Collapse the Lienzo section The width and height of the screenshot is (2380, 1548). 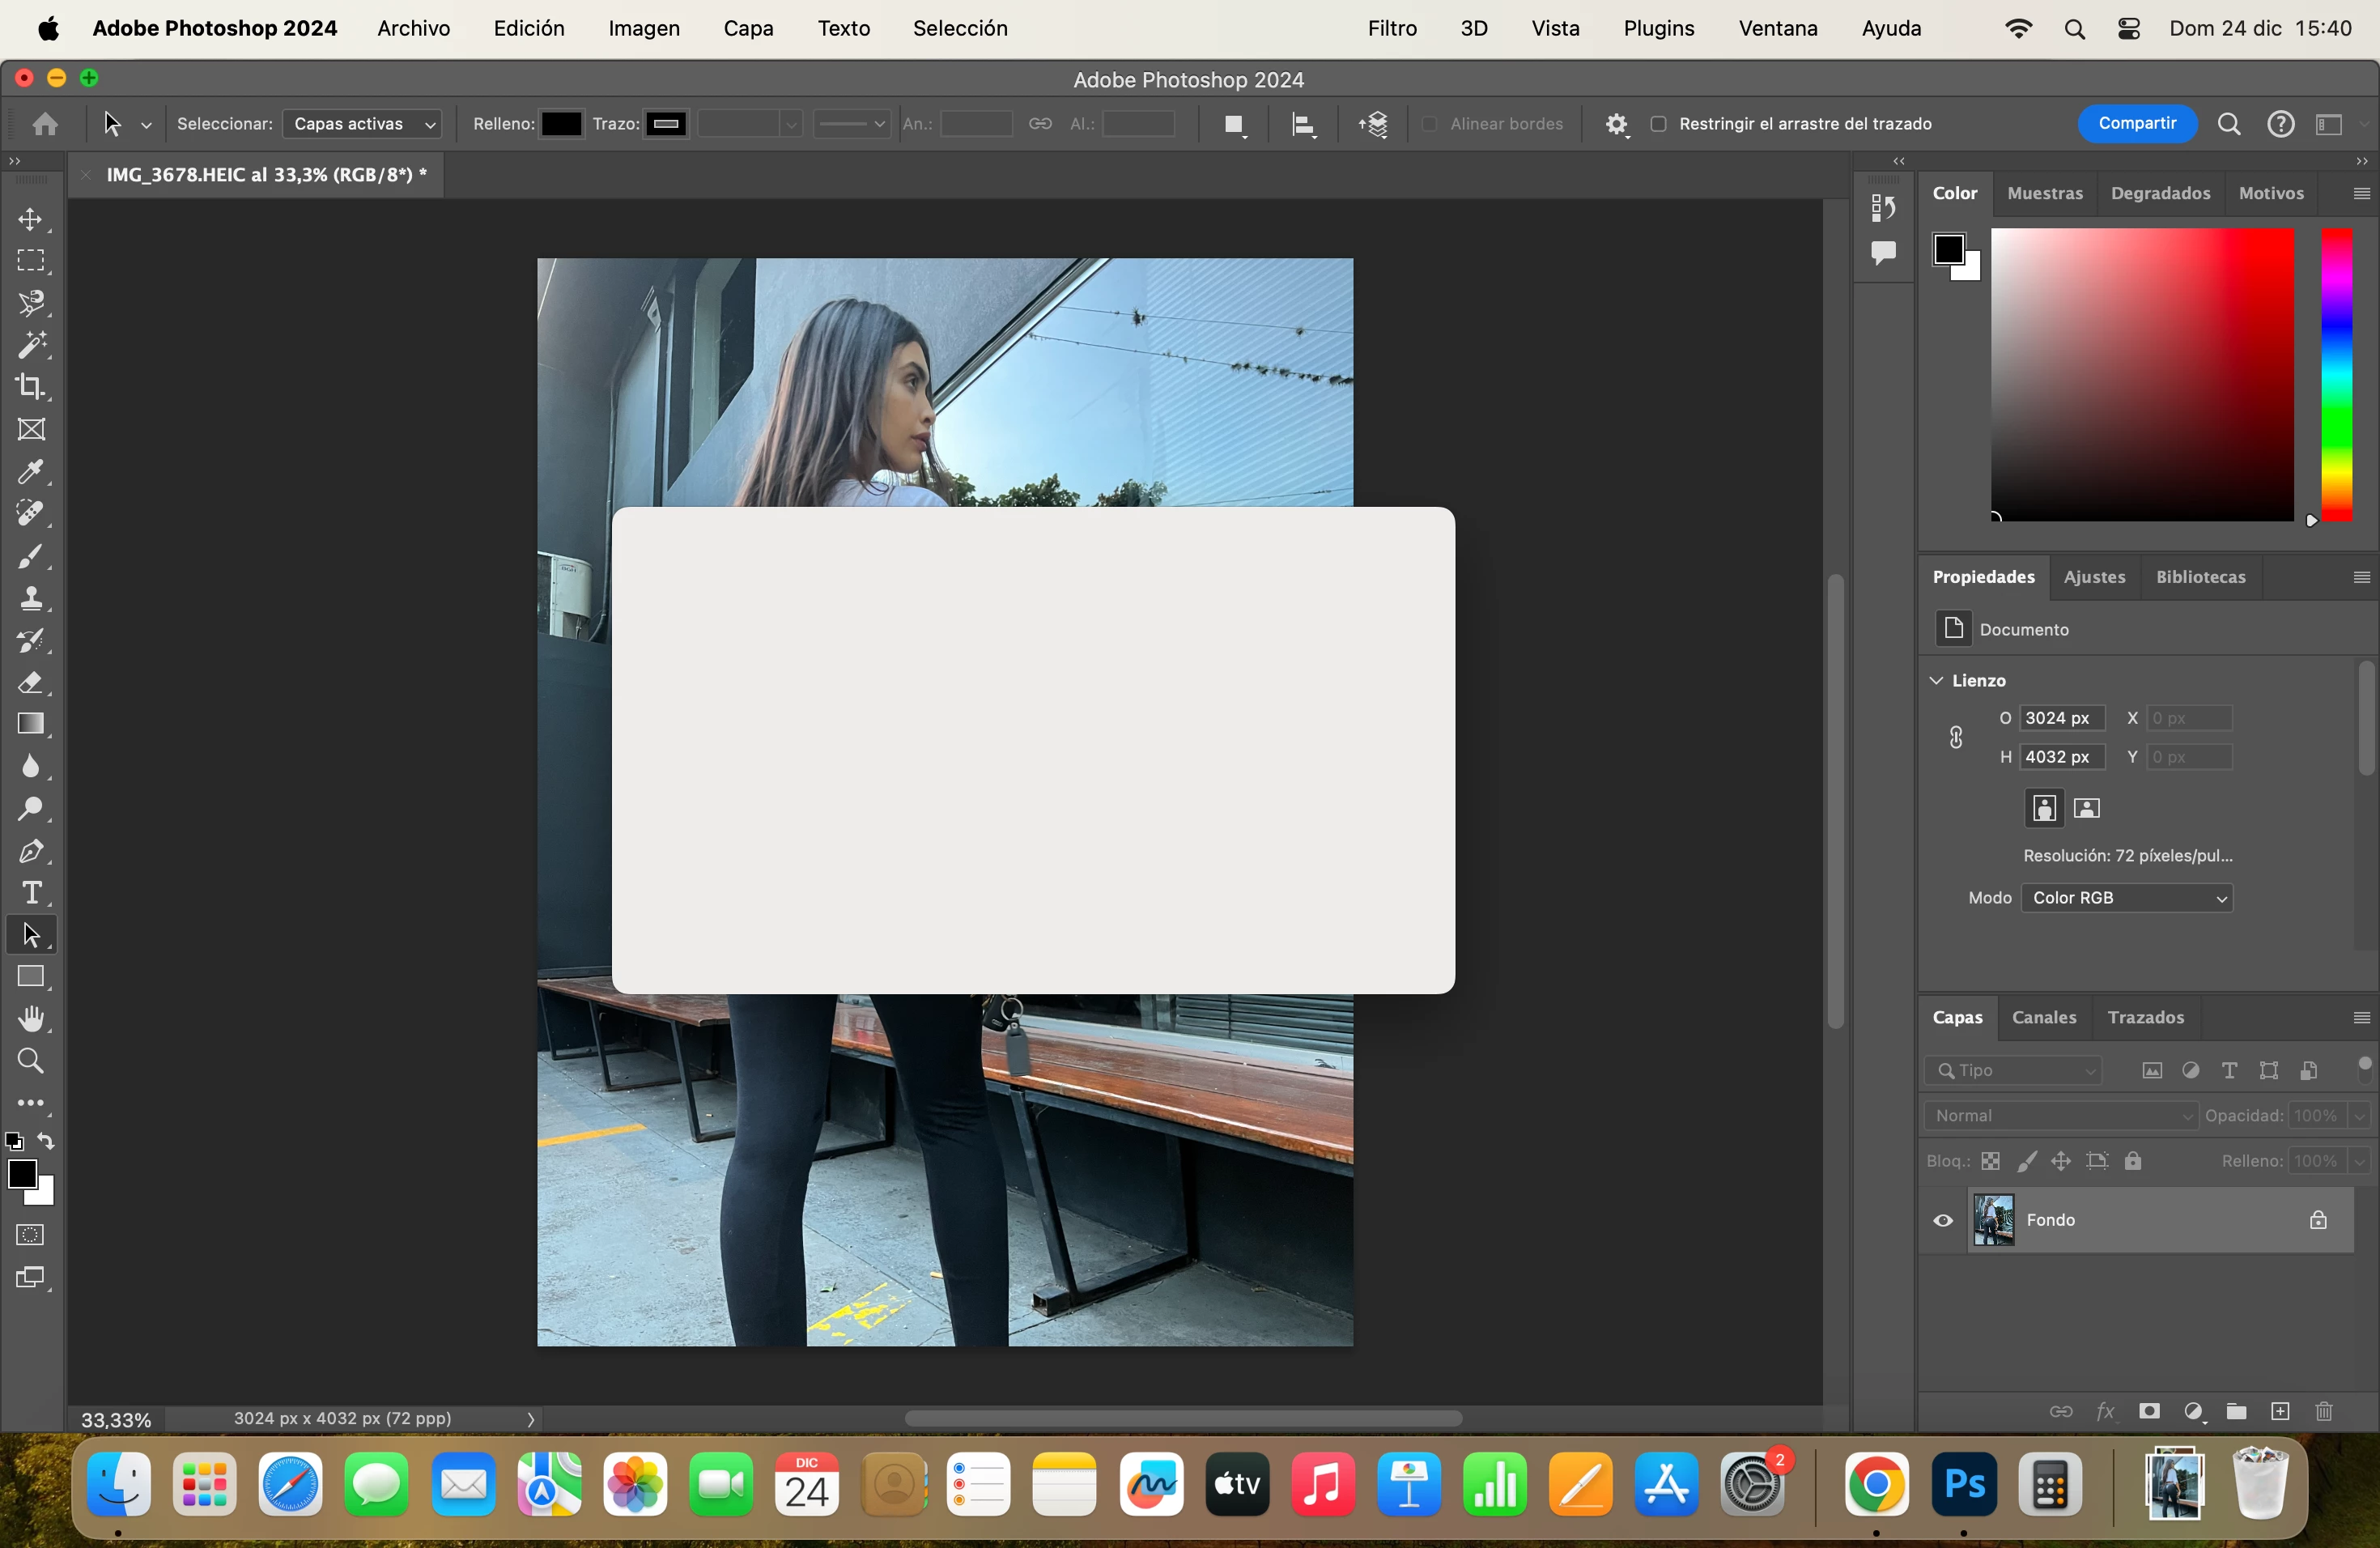[x=1937, y=680]
